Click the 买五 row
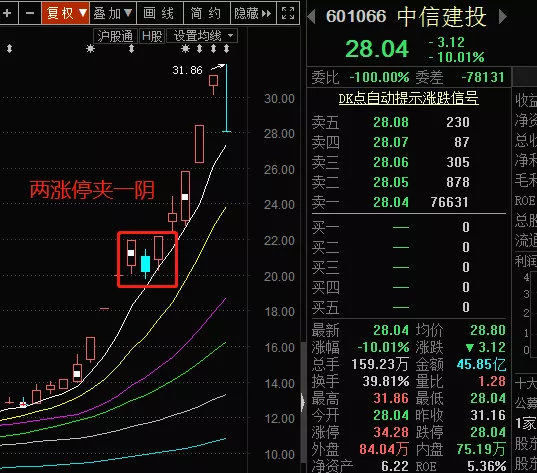This screenshot has width=537, height=473. [408, 307]
